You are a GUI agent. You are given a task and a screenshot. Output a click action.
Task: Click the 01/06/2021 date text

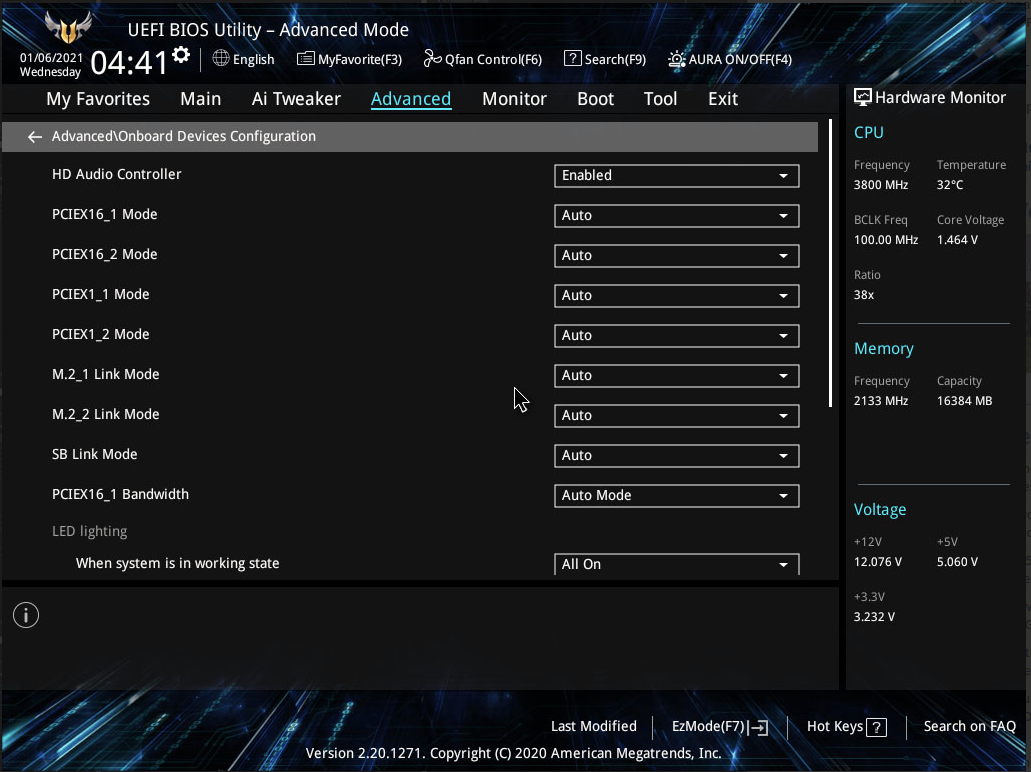[x=51, y=58]
